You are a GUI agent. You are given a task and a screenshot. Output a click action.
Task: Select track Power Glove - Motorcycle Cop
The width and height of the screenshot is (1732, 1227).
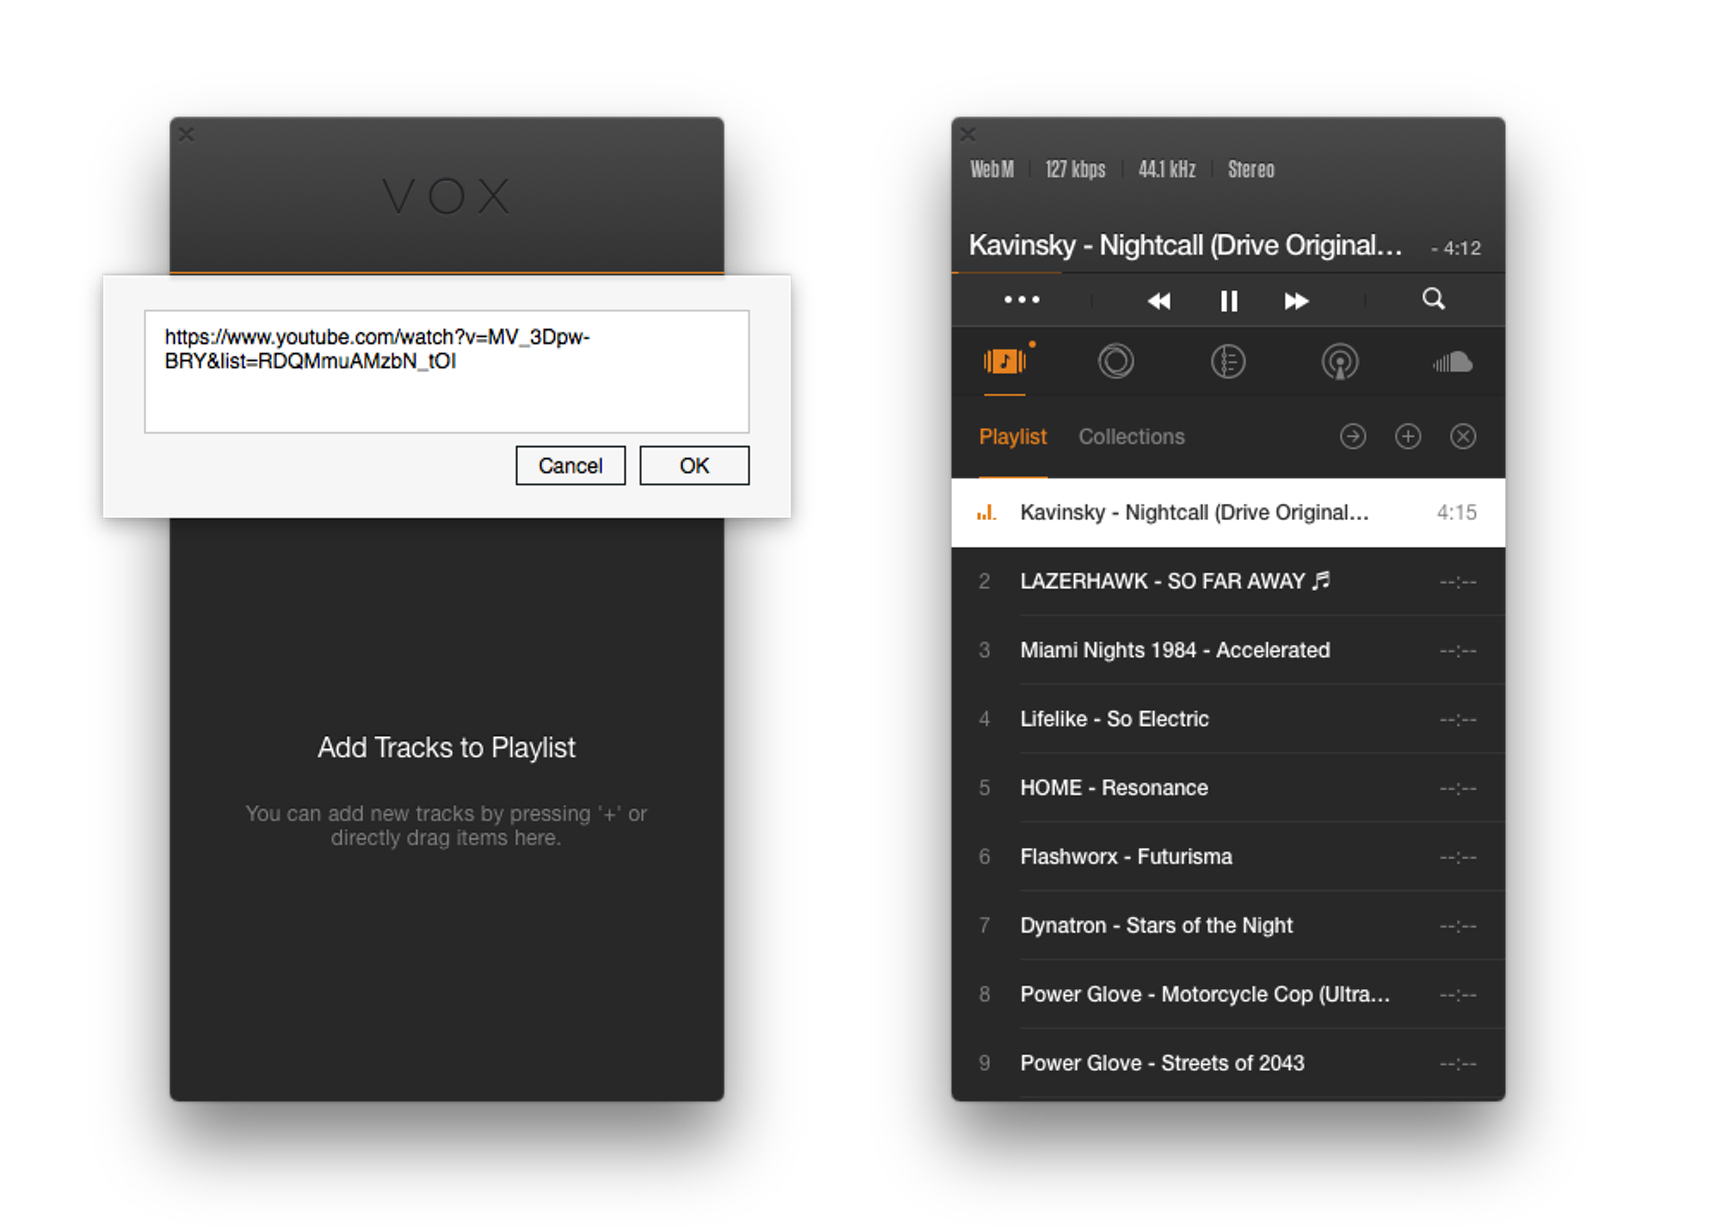coord(1228,995)
